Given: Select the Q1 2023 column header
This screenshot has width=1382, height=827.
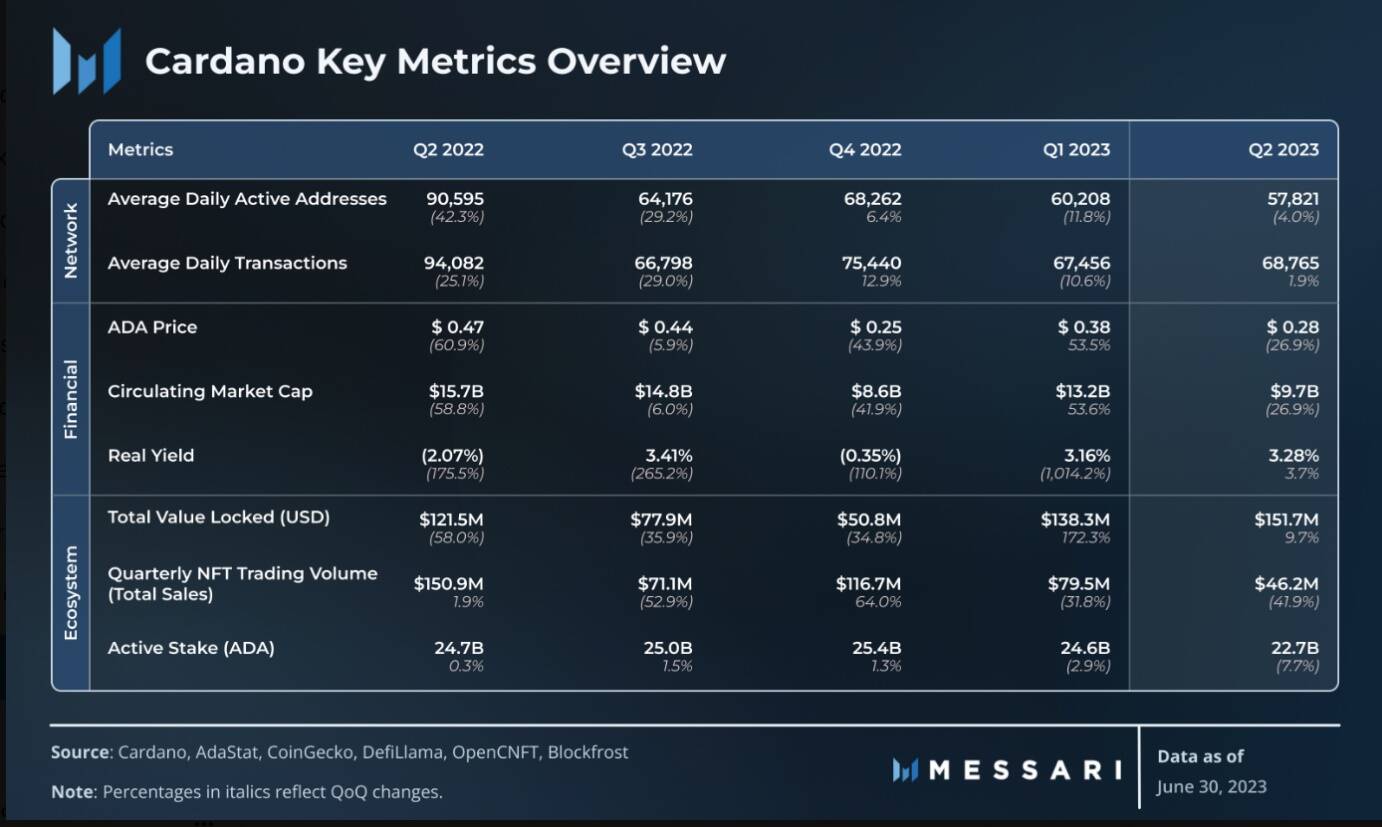Looking at the screenshot, I should click(1076, 150).
